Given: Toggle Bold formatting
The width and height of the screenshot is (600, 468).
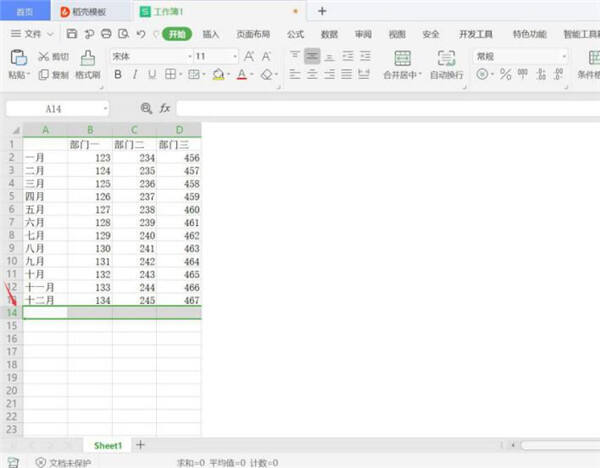Looking at the screenshot, I should tap(118, 74).
